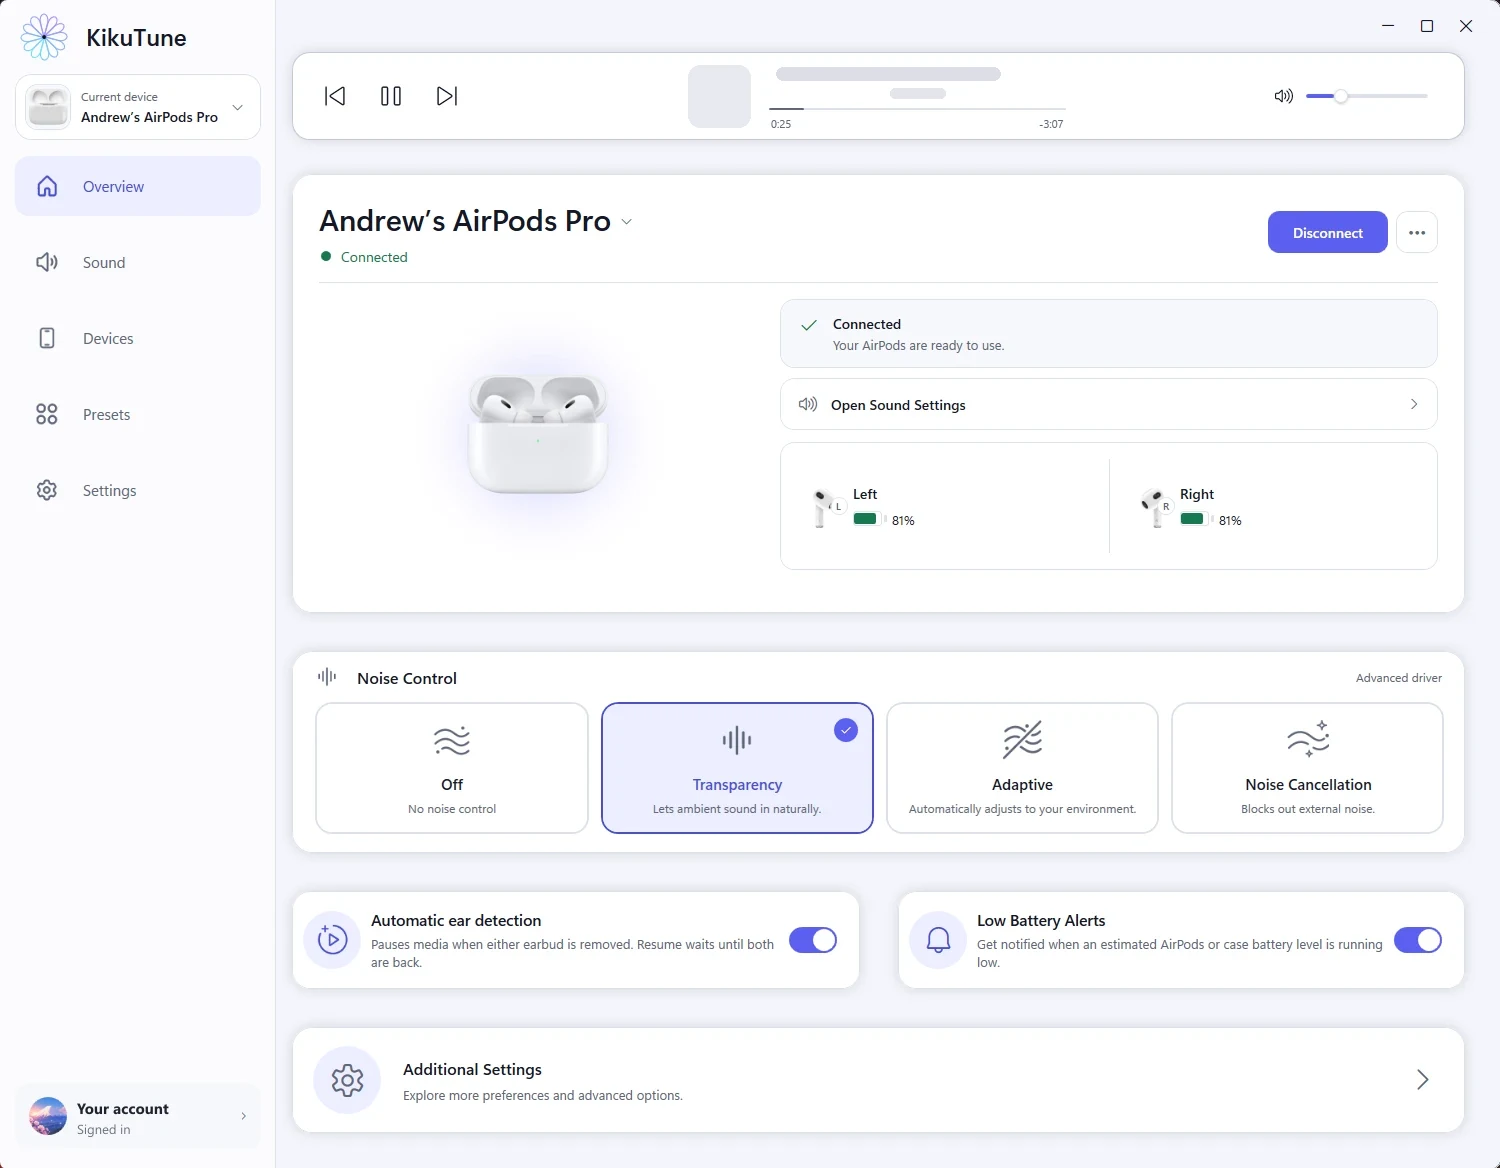This screenshot has width=1500, height=1168.
Task: Seek along the track progress bar
Action: pyautogui.click(x=917, y=108)
